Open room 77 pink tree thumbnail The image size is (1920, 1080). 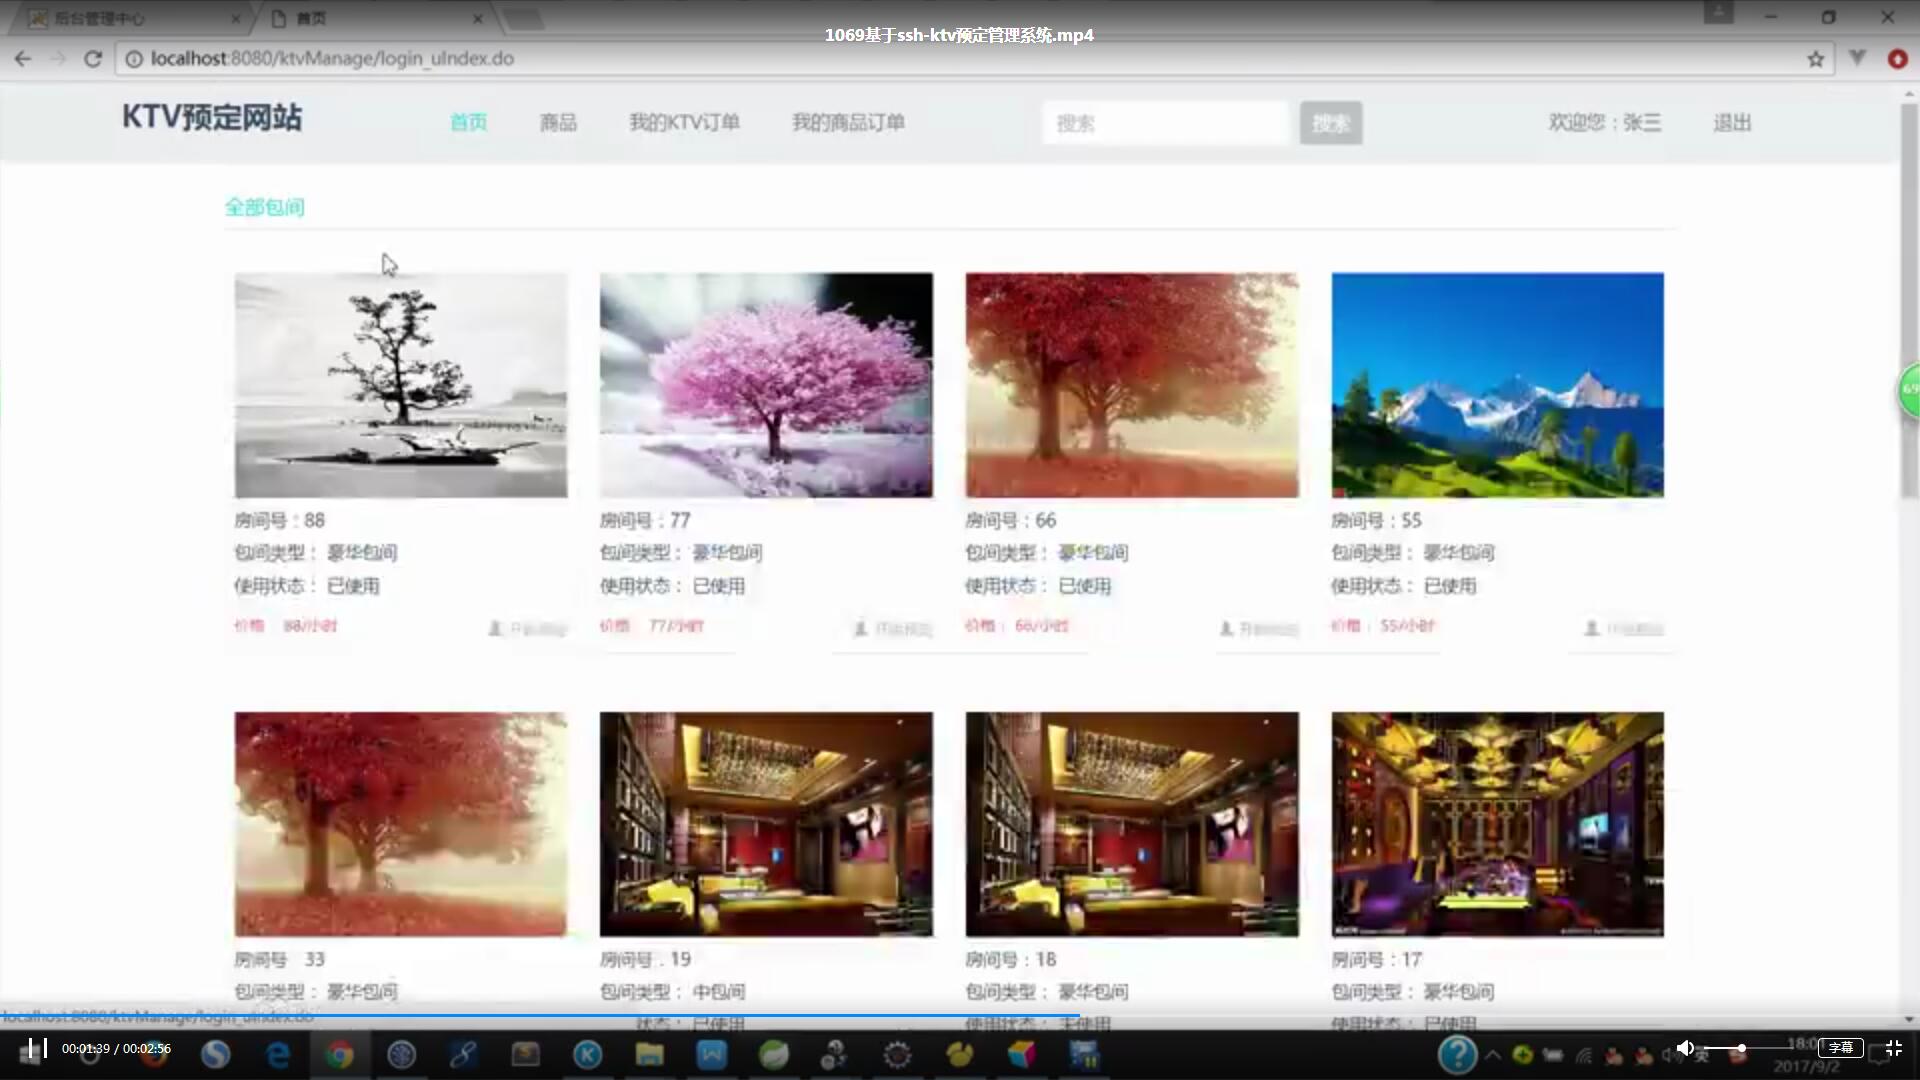[x=766, y=385]
